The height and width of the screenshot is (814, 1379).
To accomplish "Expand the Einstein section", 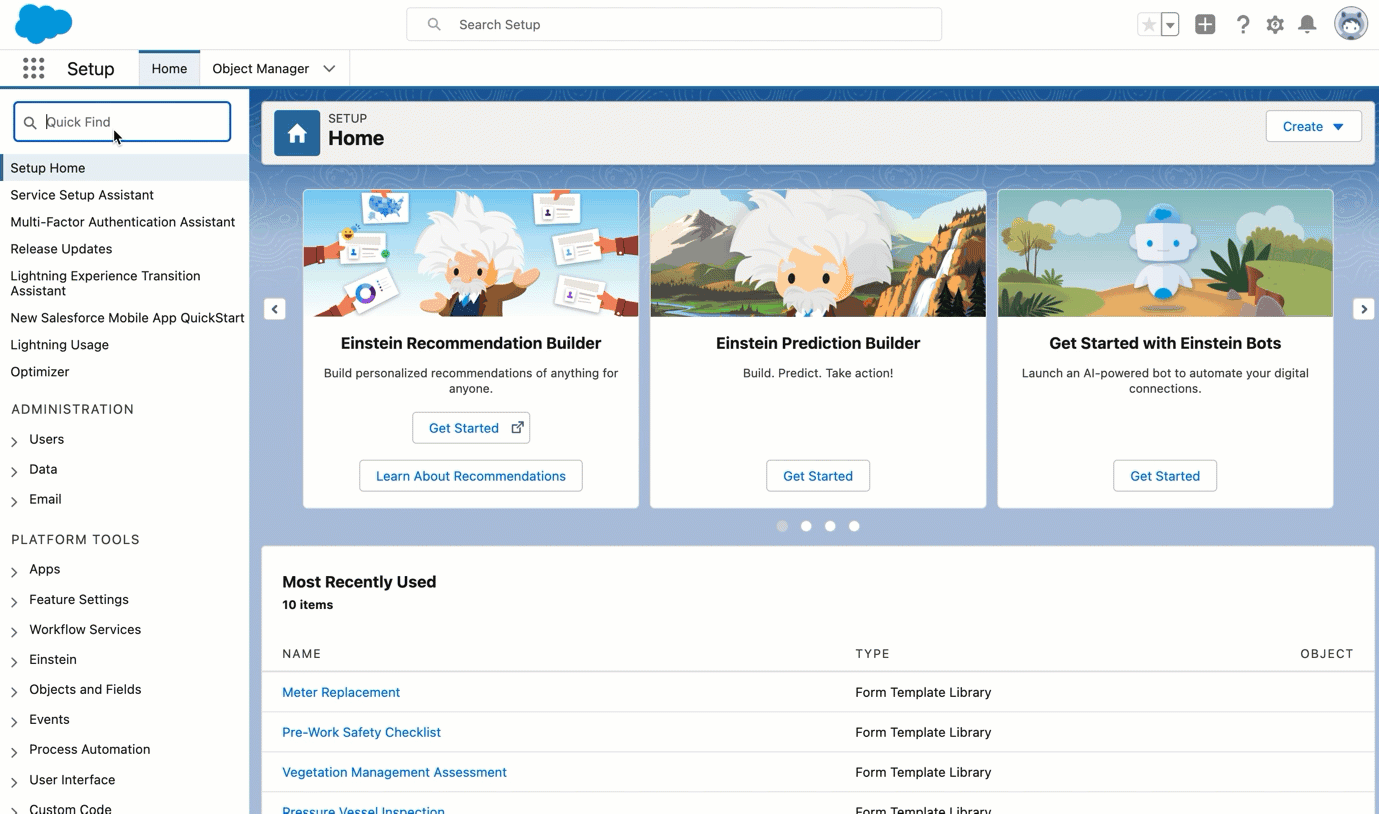I will coord(14,660).
